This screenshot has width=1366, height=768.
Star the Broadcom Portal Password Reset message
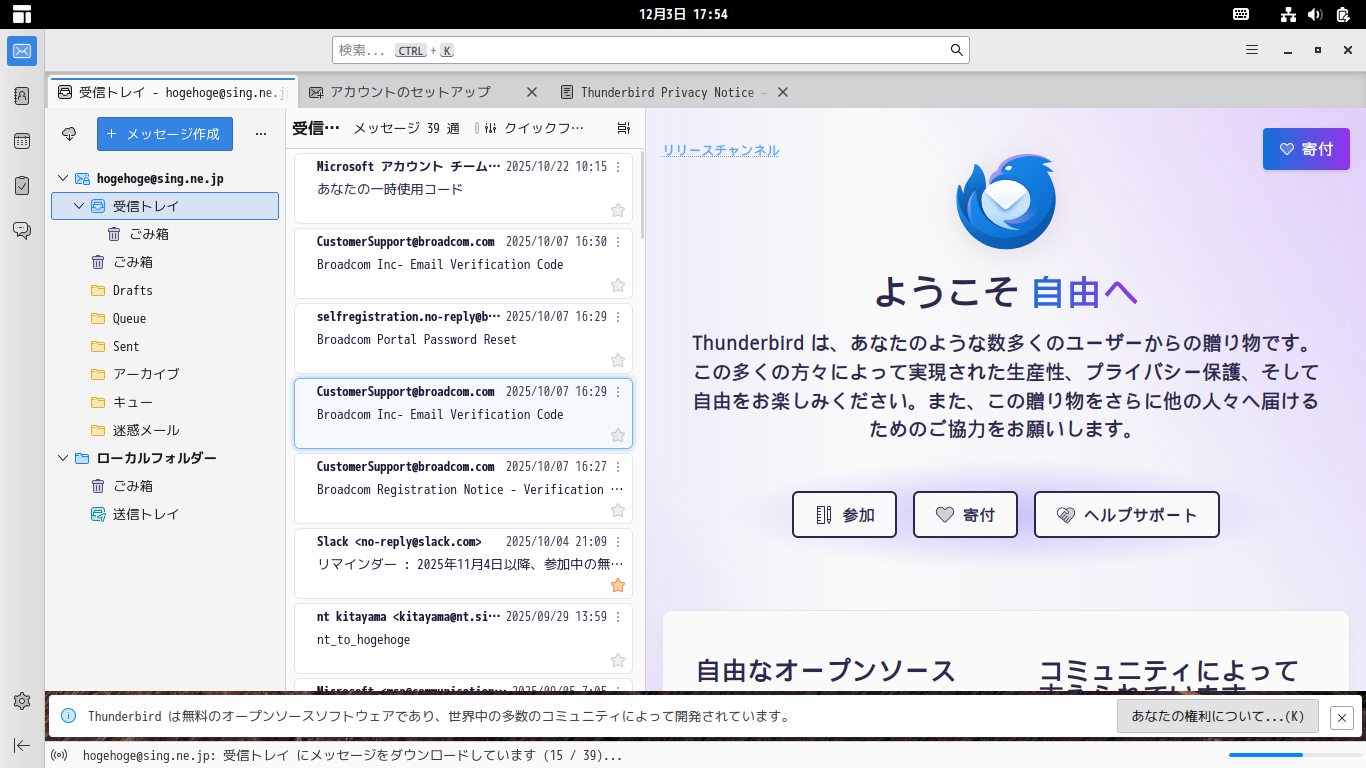click(618, 360)
